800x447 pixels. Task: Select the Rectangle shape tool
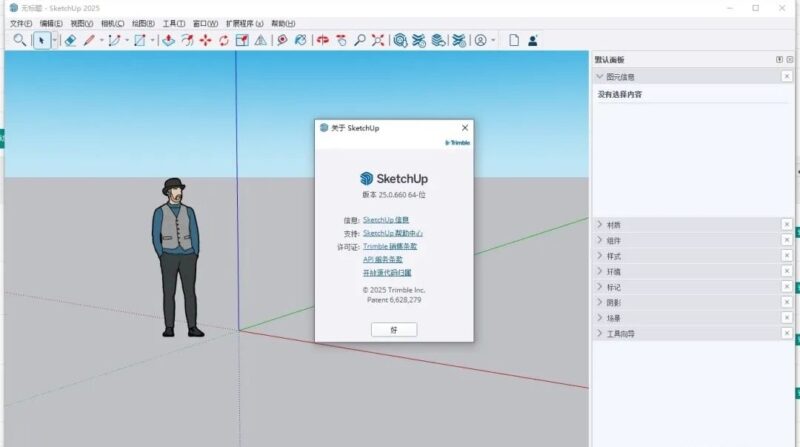click(x=139, y=40)
